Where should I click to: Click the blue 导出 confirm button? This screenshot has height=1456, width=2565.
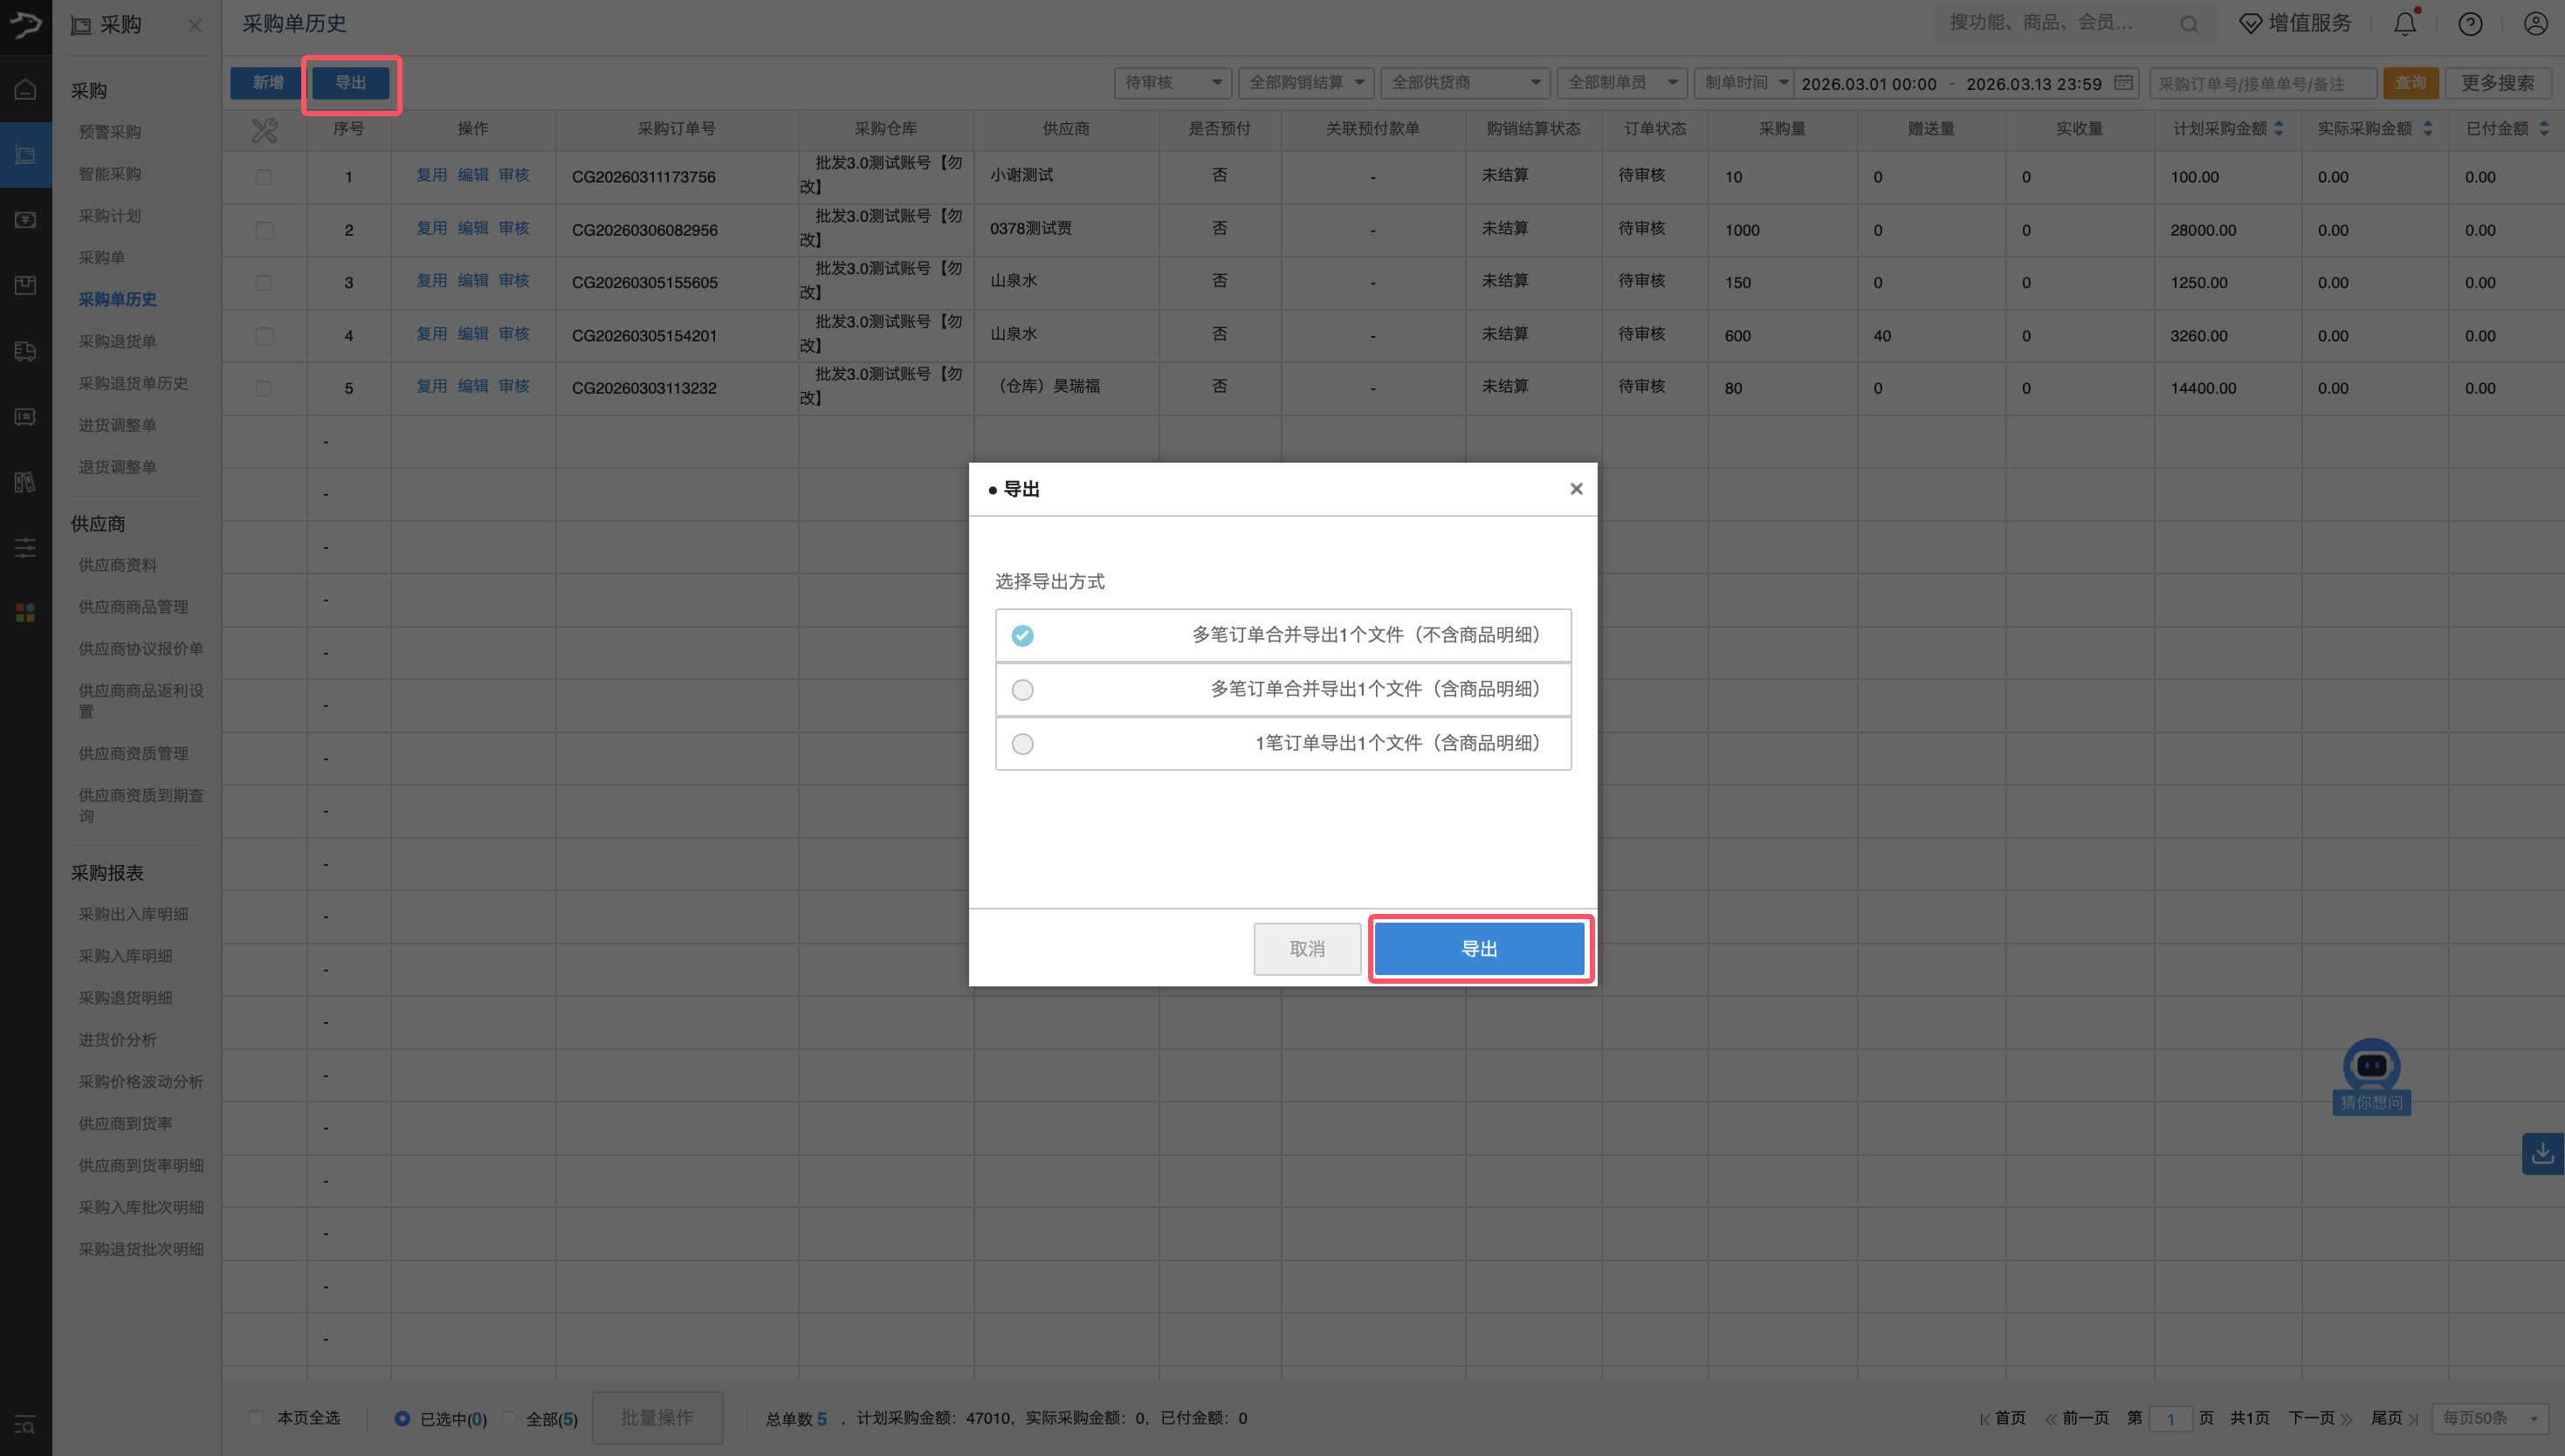pos(1478,949)
